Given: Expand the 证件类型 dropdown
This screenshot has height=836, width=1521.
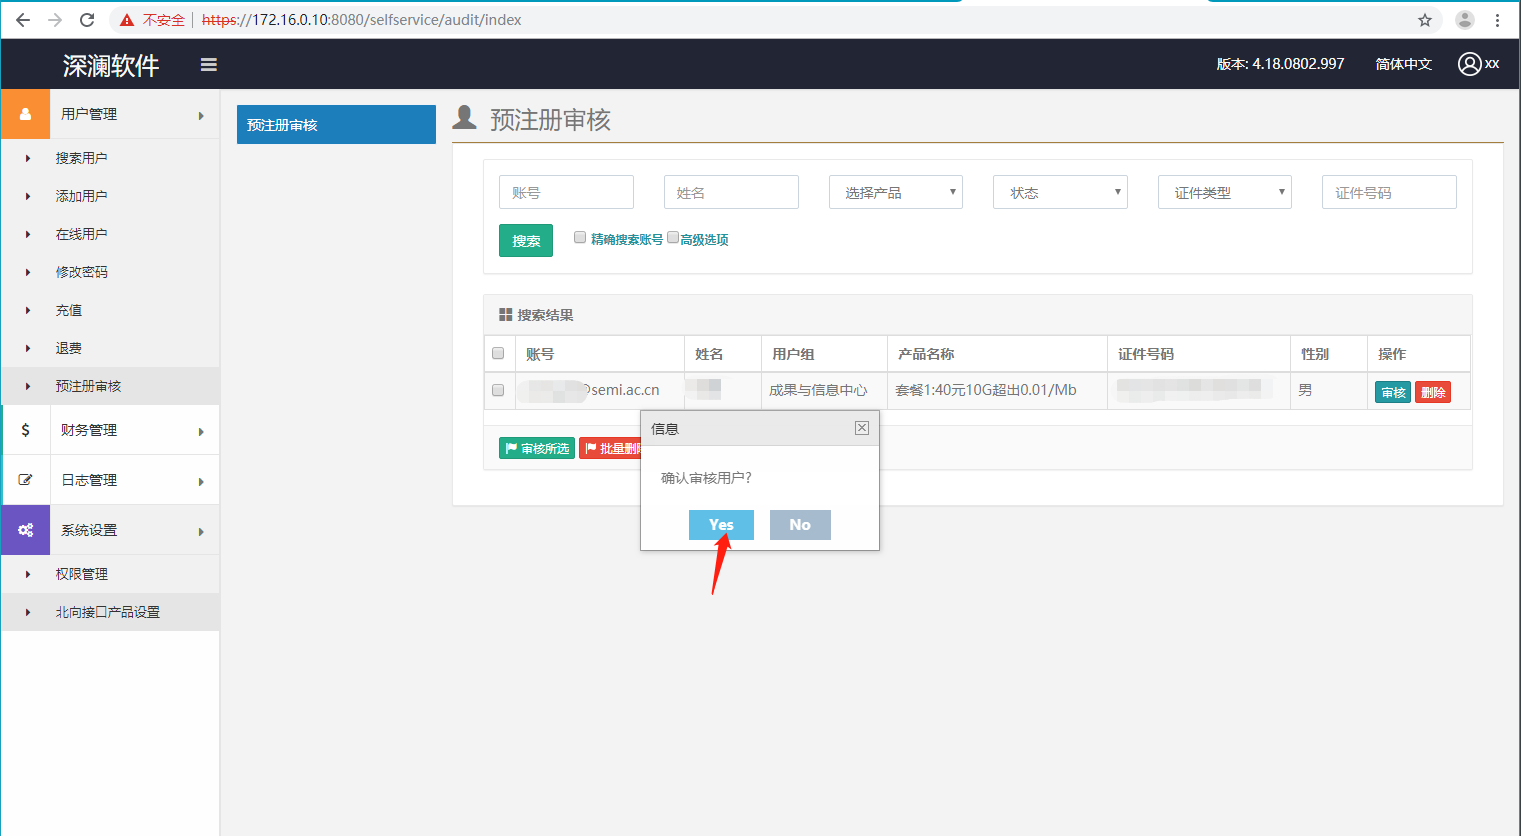Looking at the screenshot, I should (x=1224, y=192).
